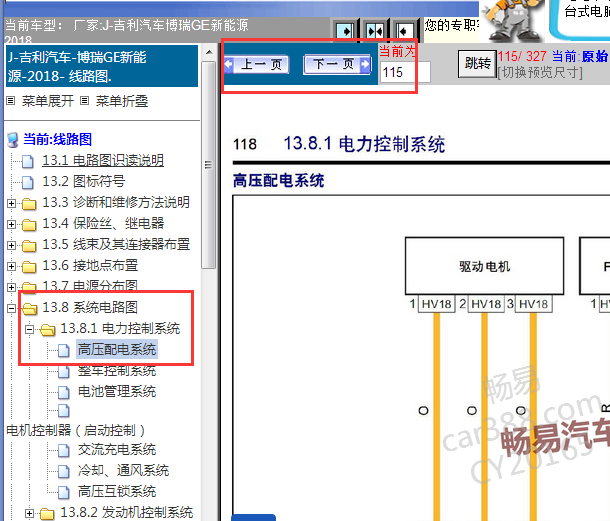The height and width of the screenshot is (521, 610).
Task: Click the left-arrow panel icon in toolbar
Action: pos(405,30)
